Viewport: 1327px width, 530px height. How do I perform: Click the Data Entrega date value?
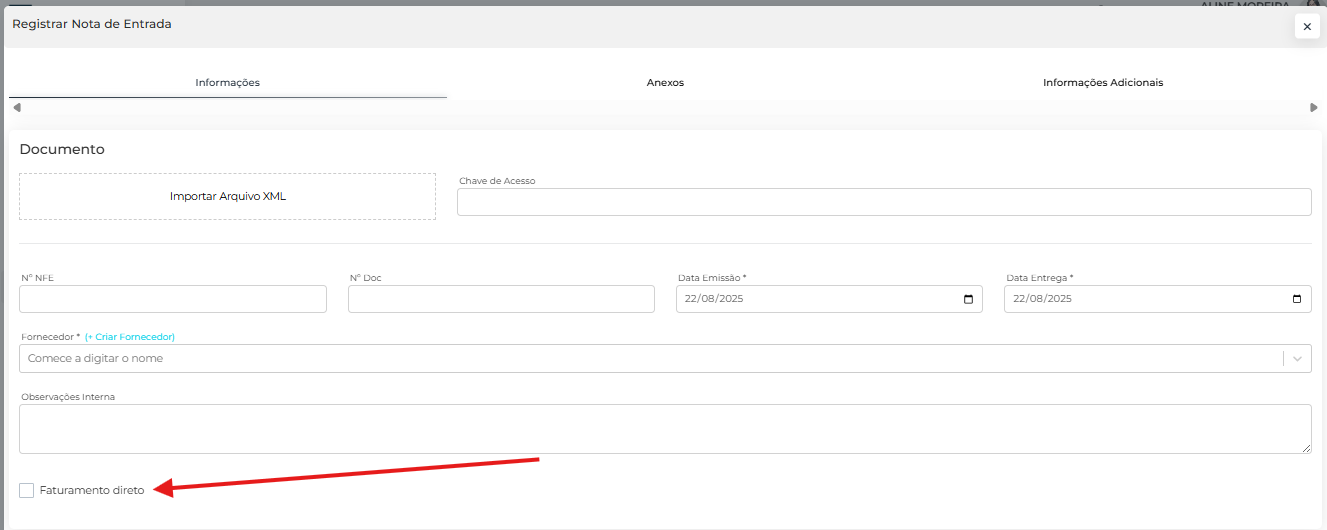point(1042,299)
